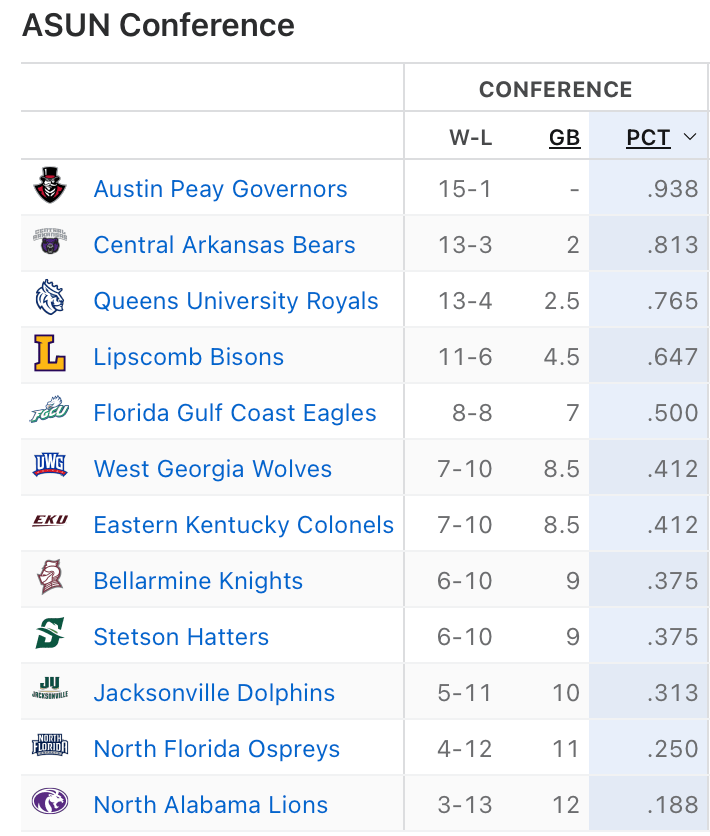Click the W-L column header
This screenshot has width=710, height=836.
coord(470,138)
